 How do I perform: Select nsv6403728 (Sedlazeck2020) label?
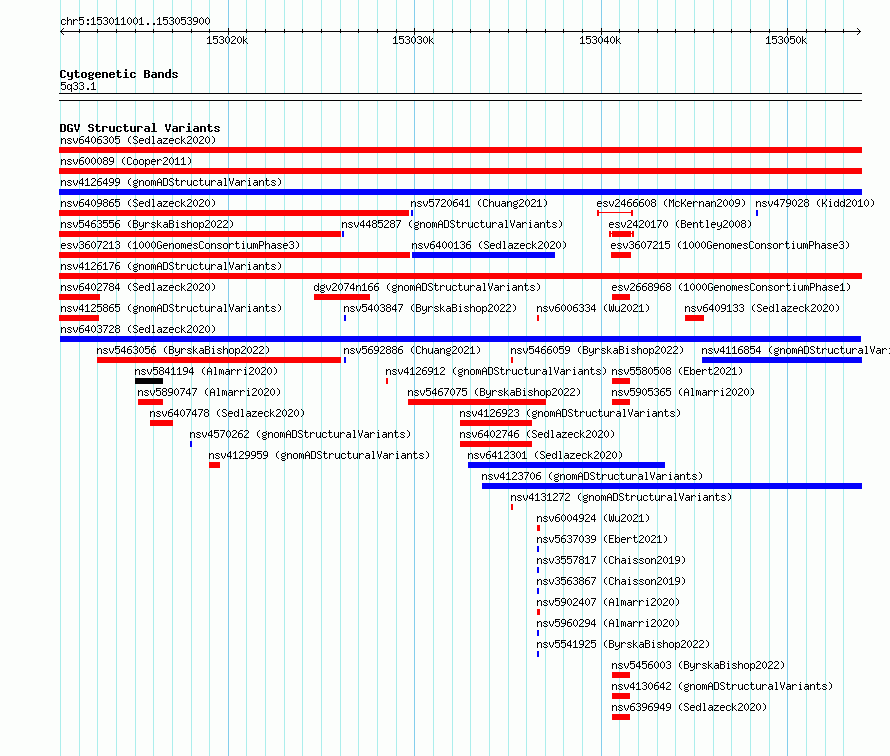click(x=138, y=329)
